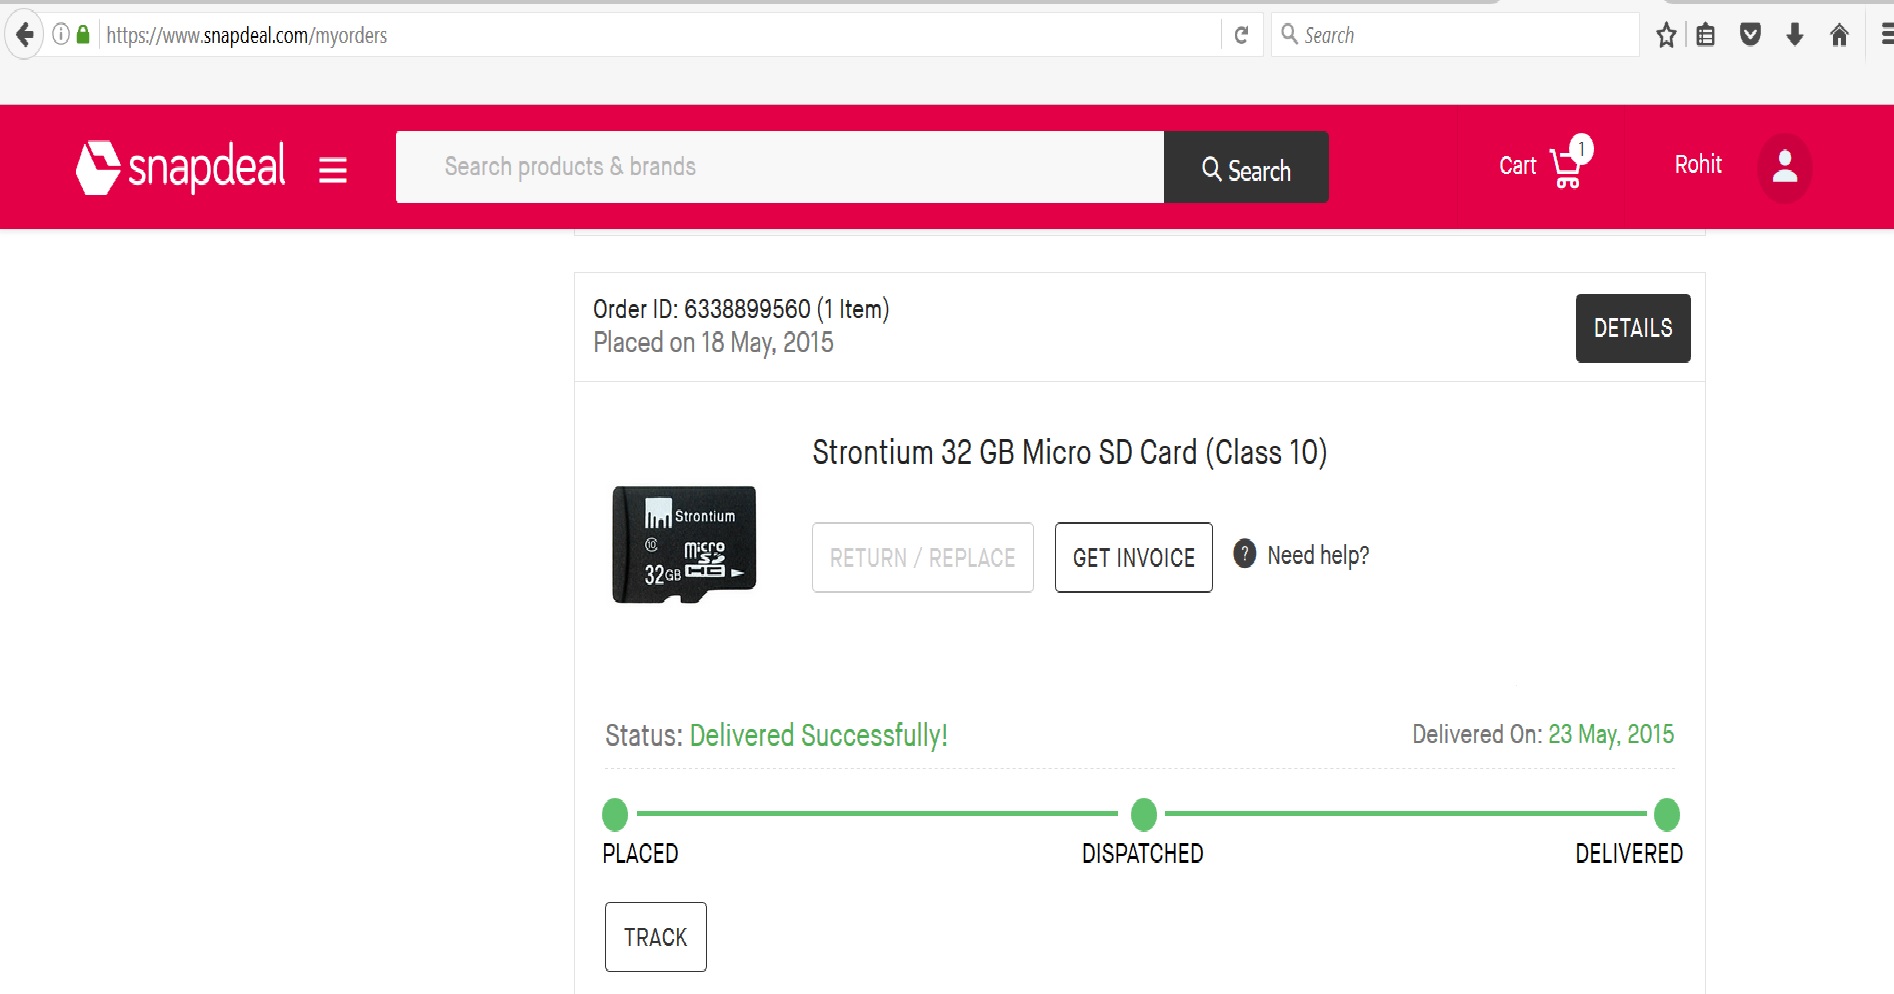The image size is (1894, 994).
Task: Open the Pocket shield icon
Action: (1750, 35)
